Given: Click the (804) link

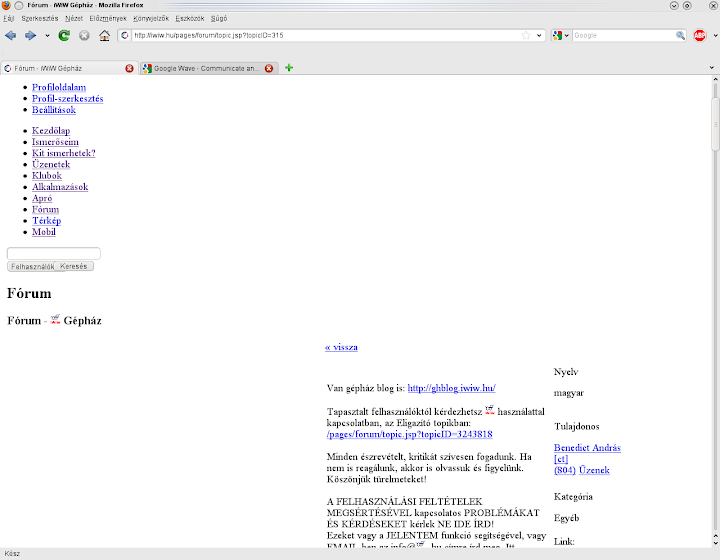Looking at the screenshot, I should 565,470.
